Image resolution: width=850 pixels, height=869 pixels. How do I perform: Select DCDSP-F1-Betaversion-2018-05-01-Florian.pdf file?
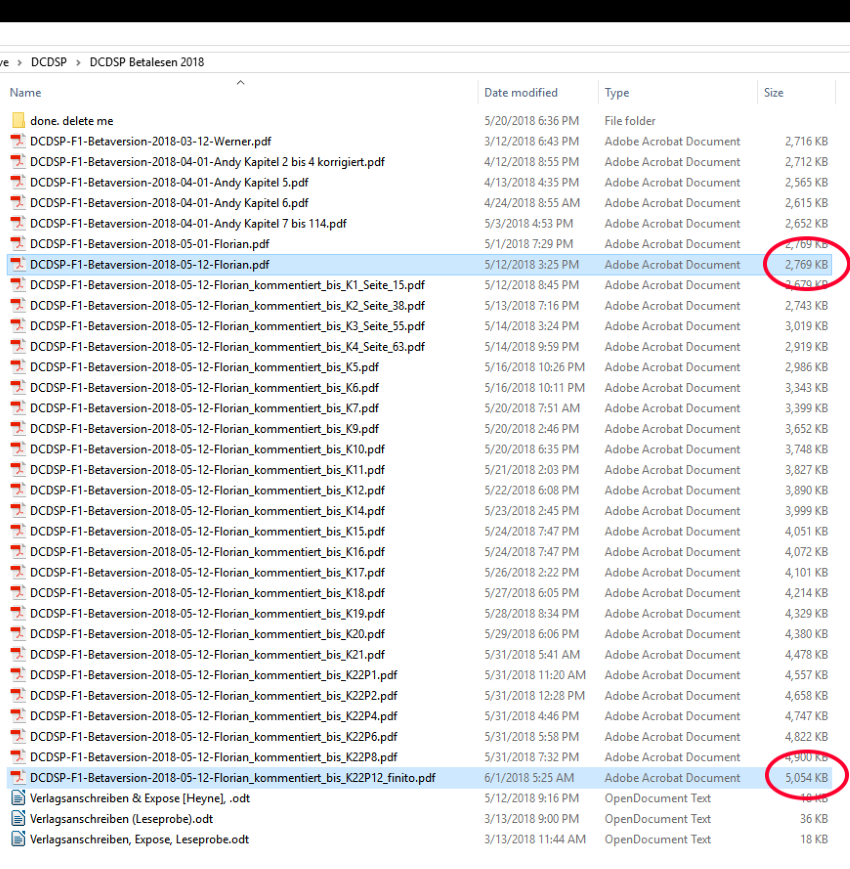(149, 244)
